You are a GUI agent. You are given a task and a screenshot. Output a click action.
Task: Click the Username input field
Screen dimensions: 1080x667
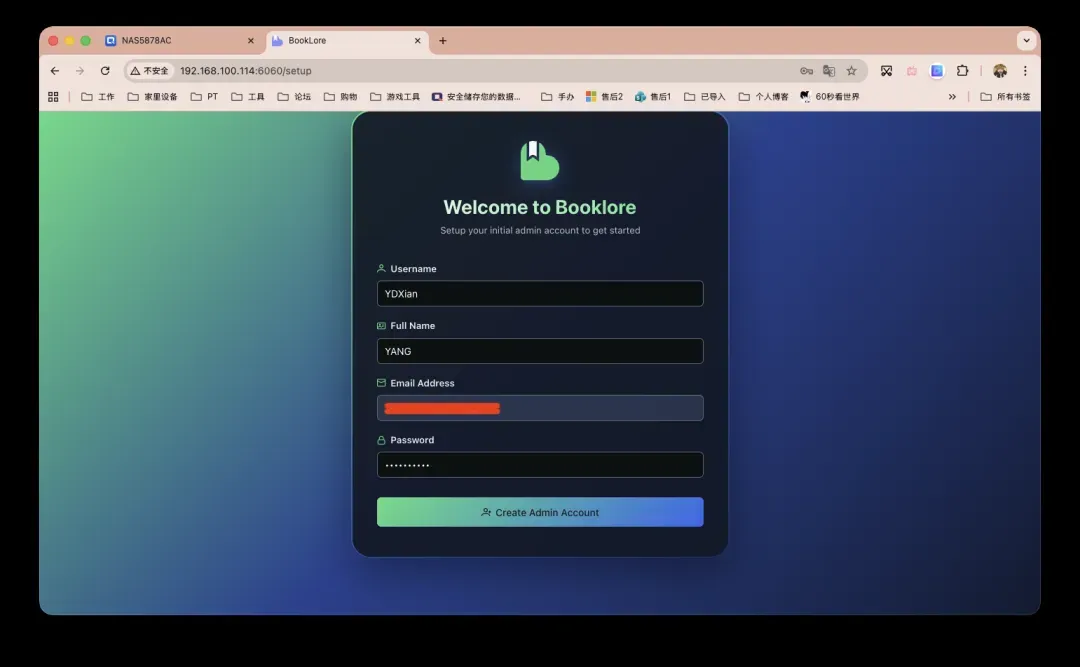[x=540, y=294]
